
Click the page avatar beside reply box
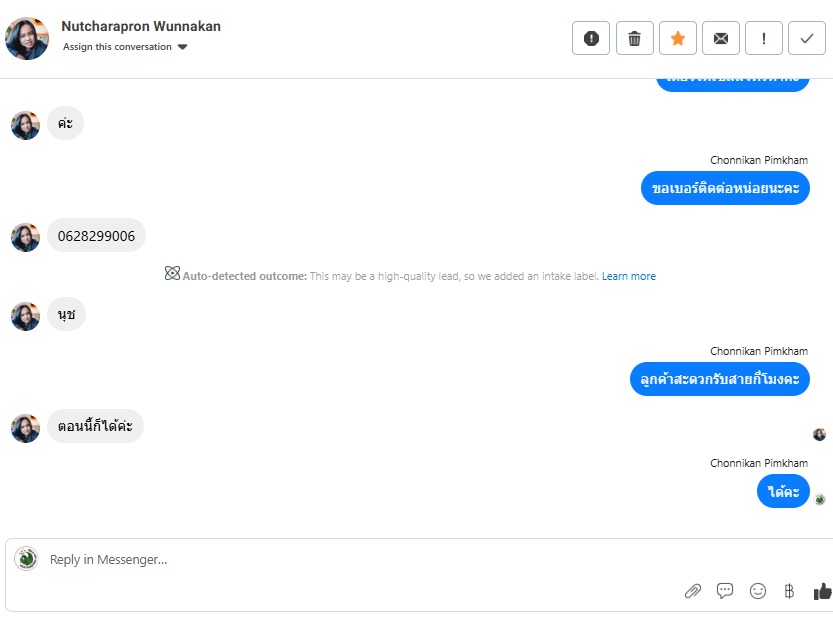[26, 559]
